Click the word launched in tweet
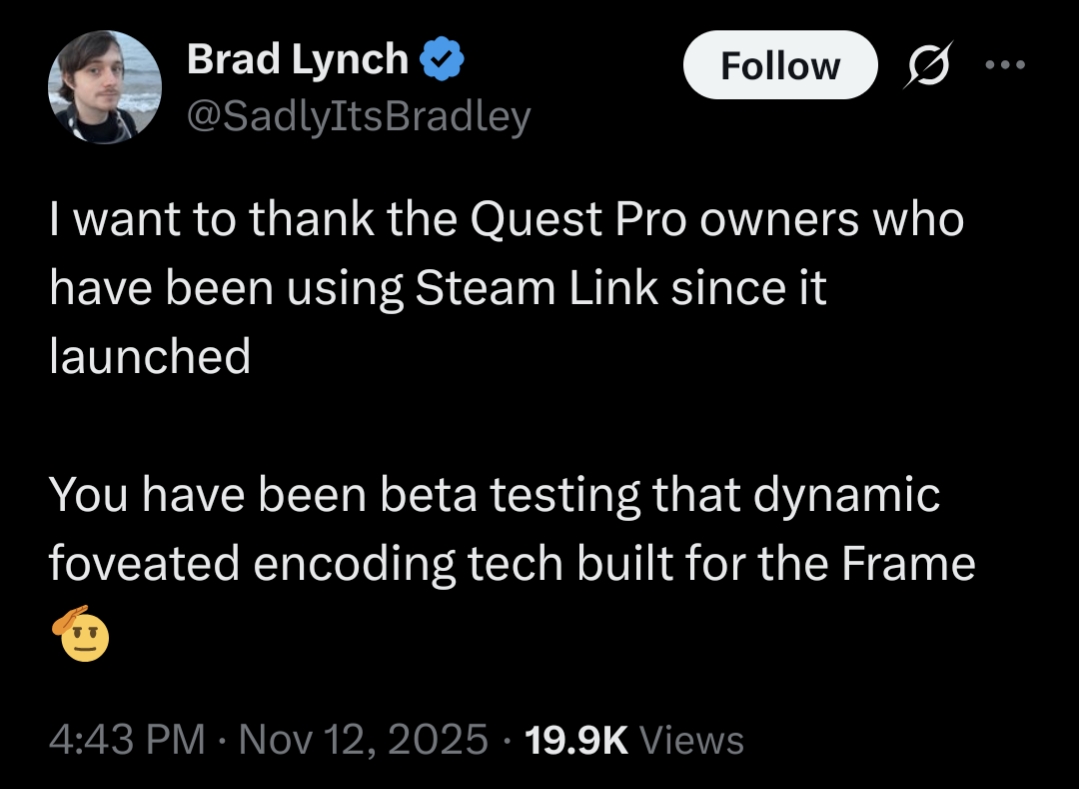The image size is (1079, 789). pos(150,357)
